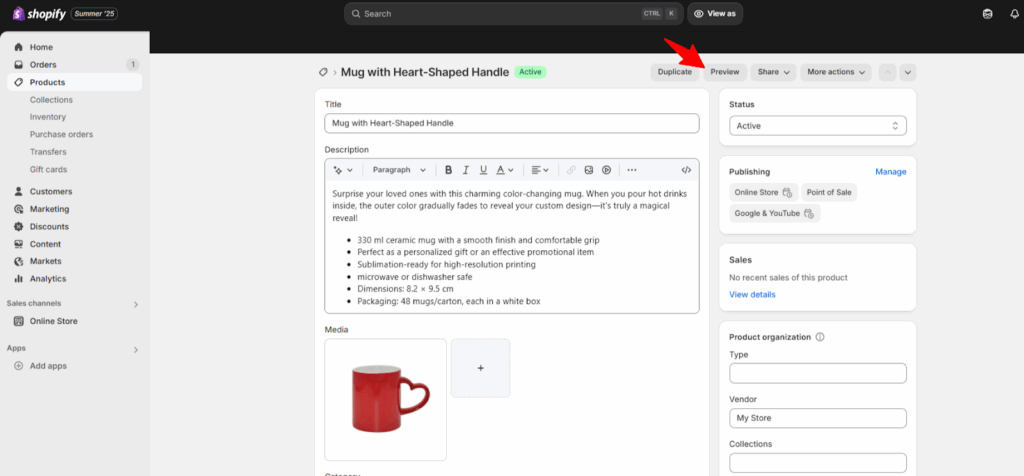
Task: Open Orders in the sidebar
Action: tap(43, 65)
